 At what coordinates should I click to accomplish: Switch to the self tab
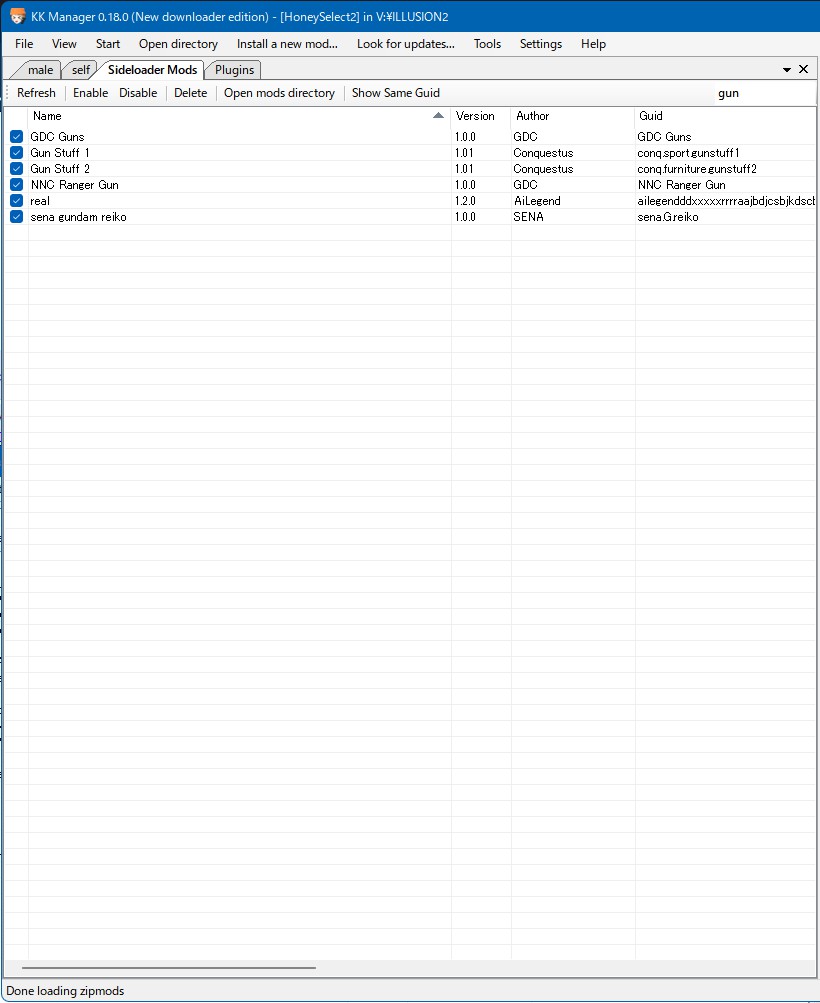[81, 70]
